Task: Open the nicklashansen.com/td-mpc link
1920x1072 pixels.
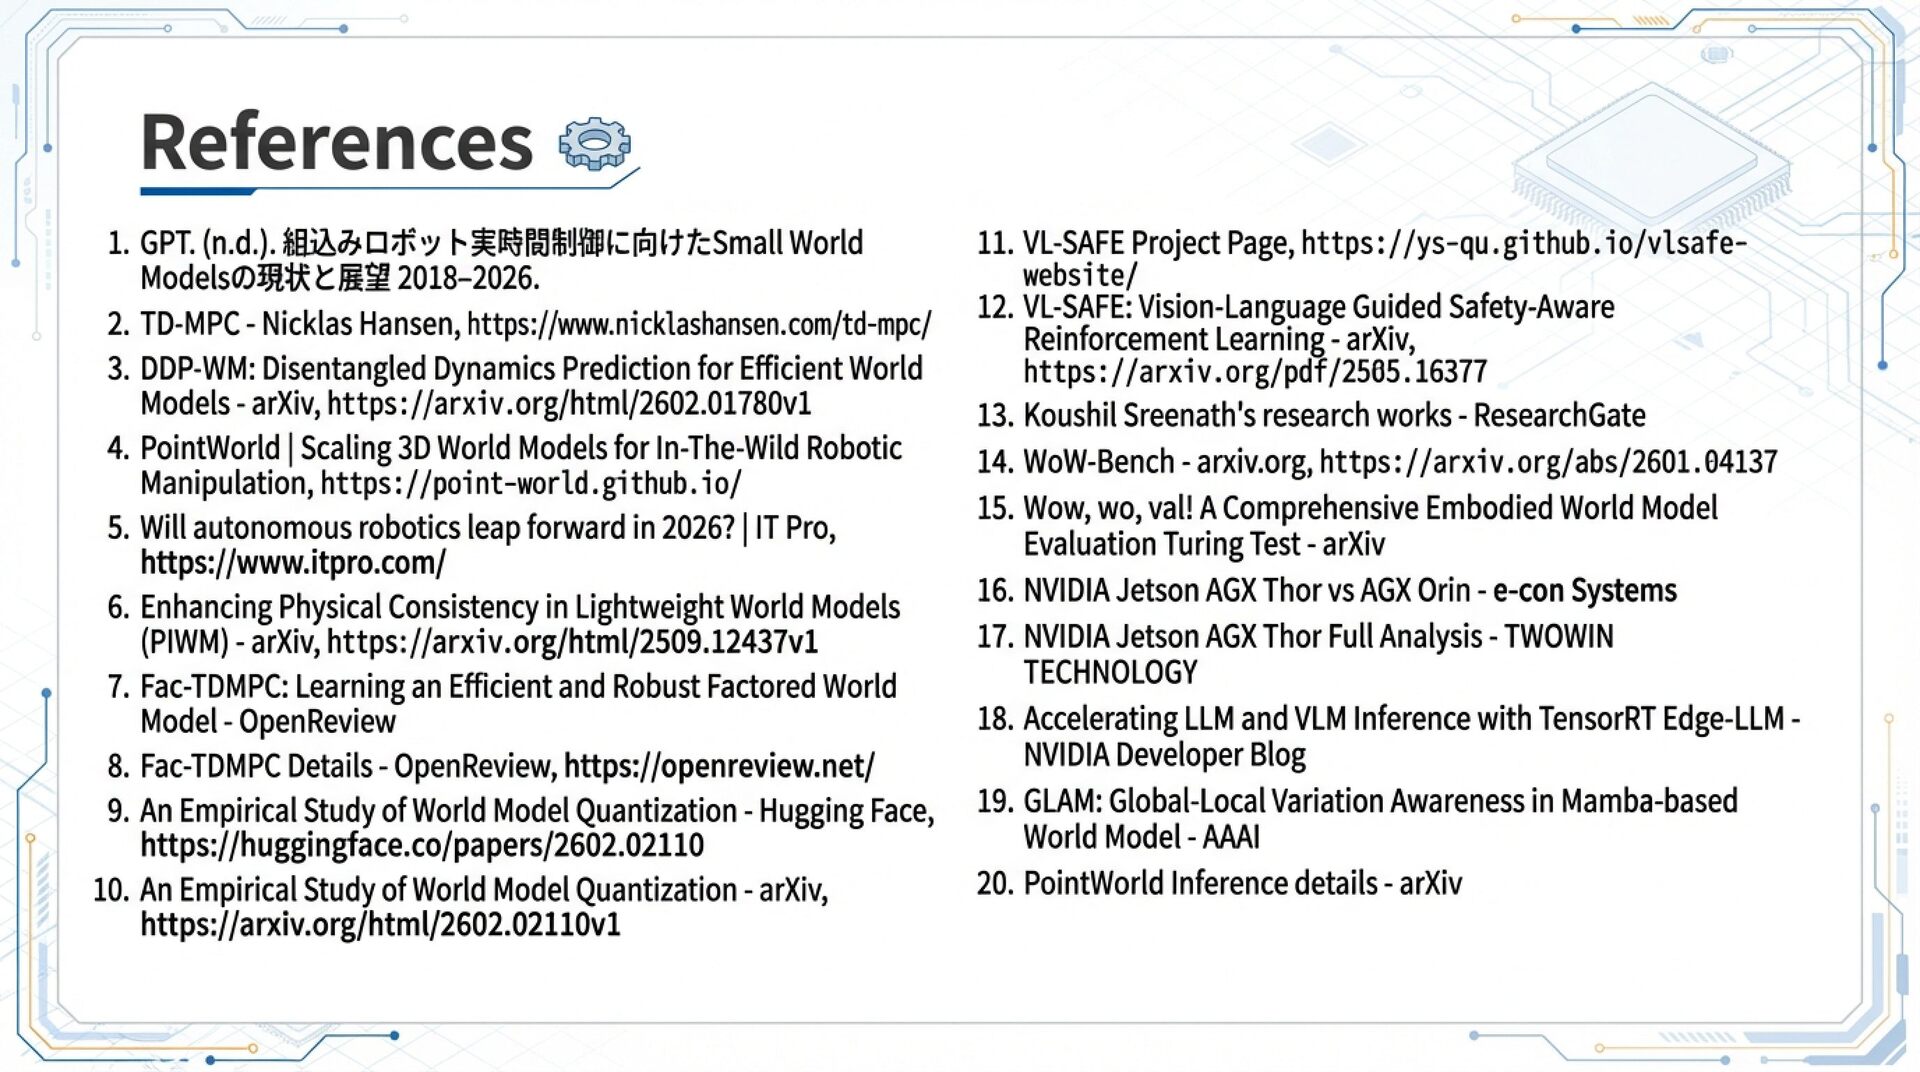Action: click(699, 324)
